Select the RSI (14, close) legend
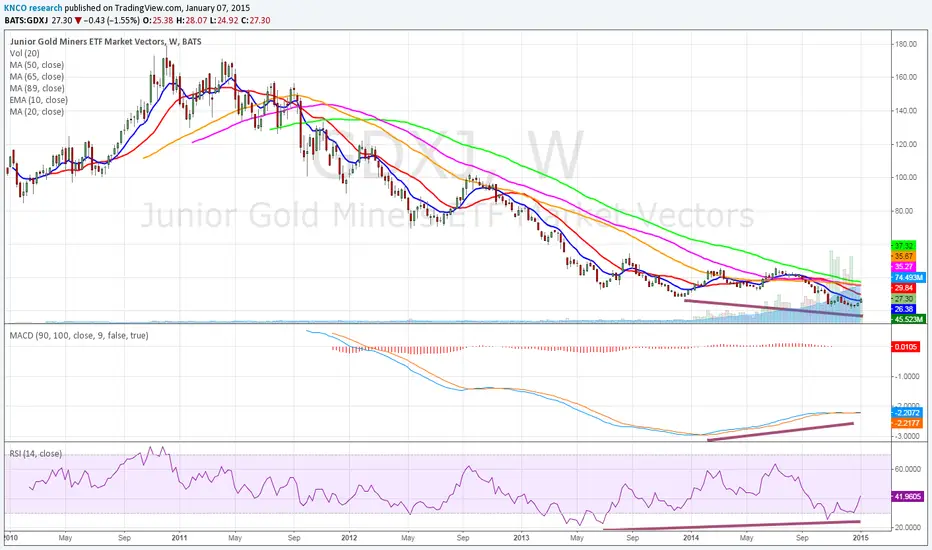 (x=36, y=454)
